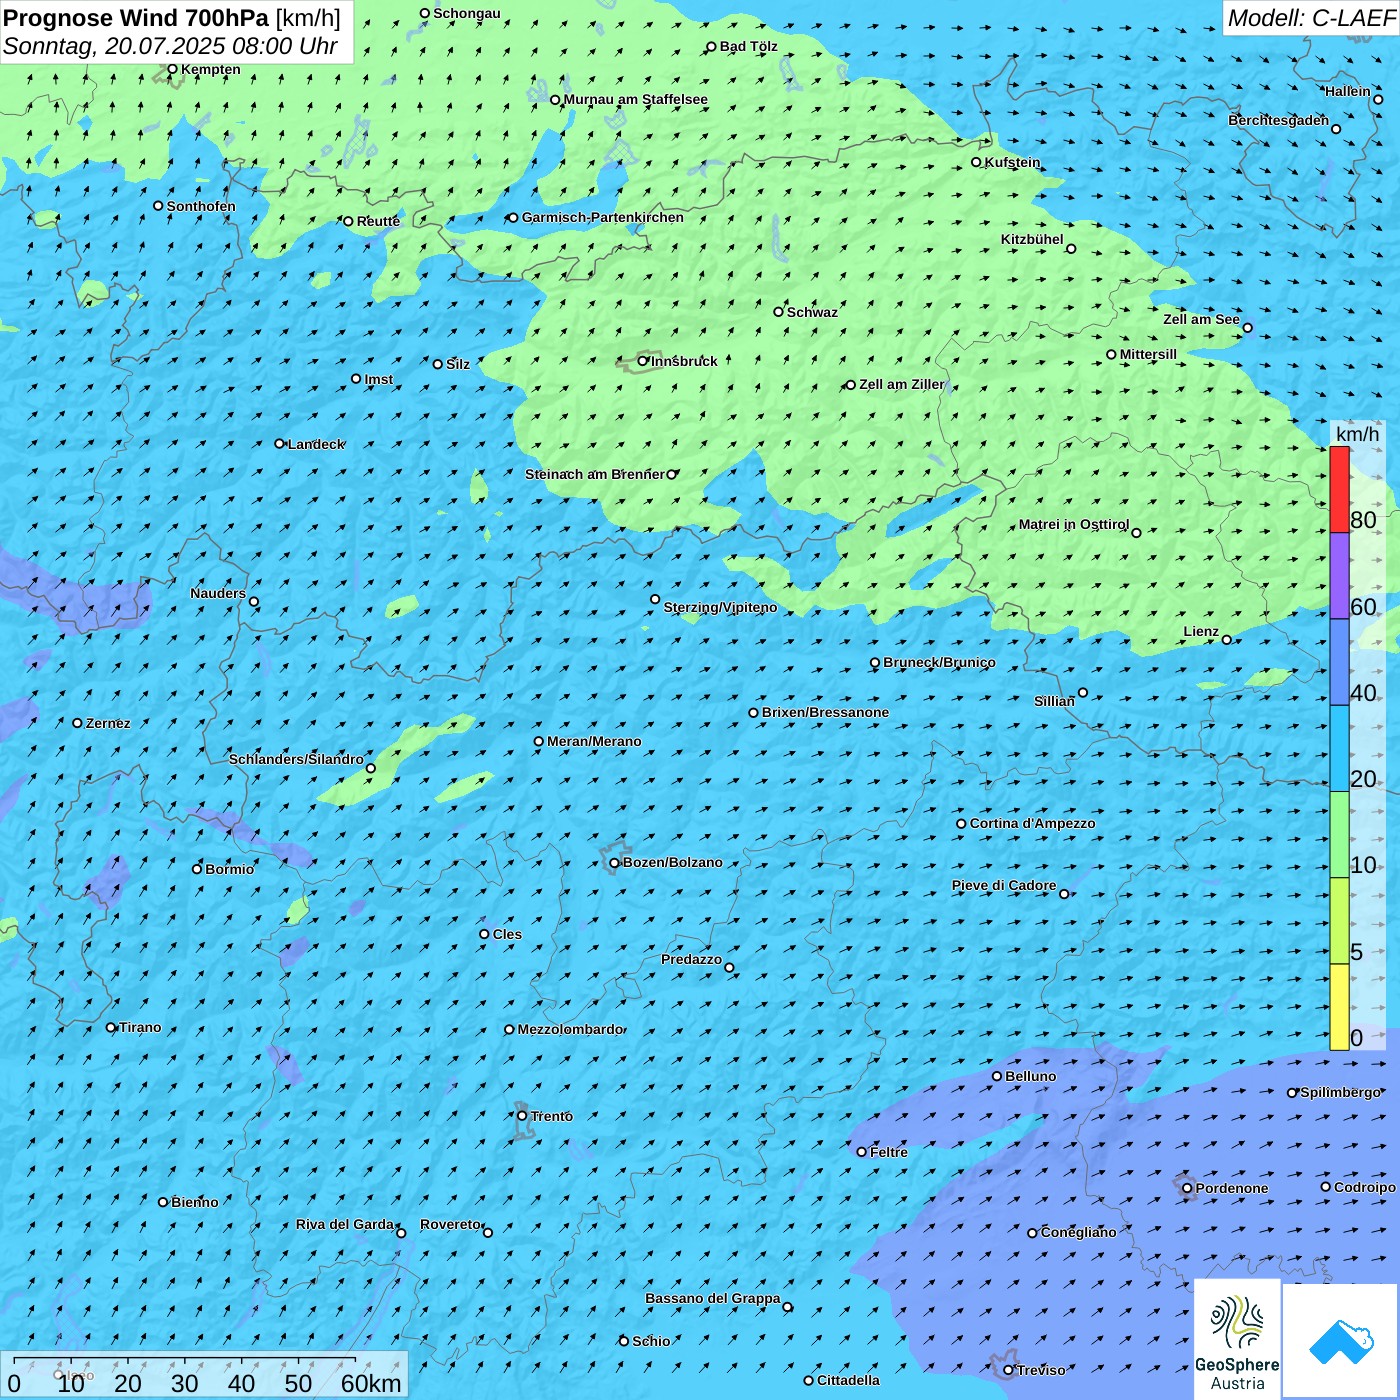
Task: Click the 'Brixen/Bressanone' map label
Action: [825, 712]
